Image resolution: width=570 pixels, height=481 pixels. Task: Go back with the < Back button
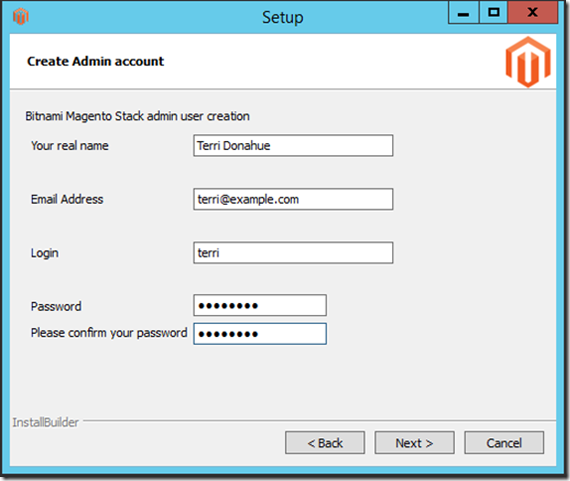[325, 442]
